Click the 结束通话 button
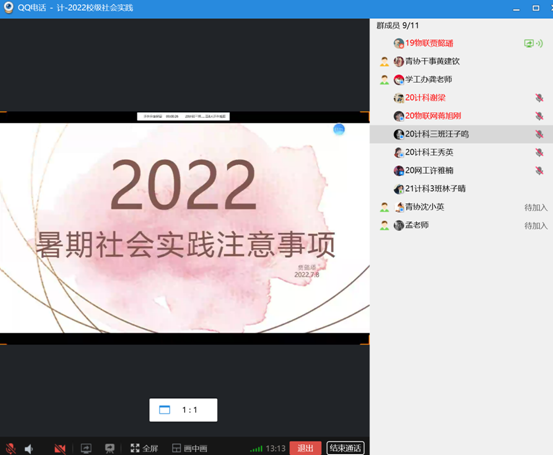The height and width of the screenshot is (455, 553). click(x=345, y=448)
